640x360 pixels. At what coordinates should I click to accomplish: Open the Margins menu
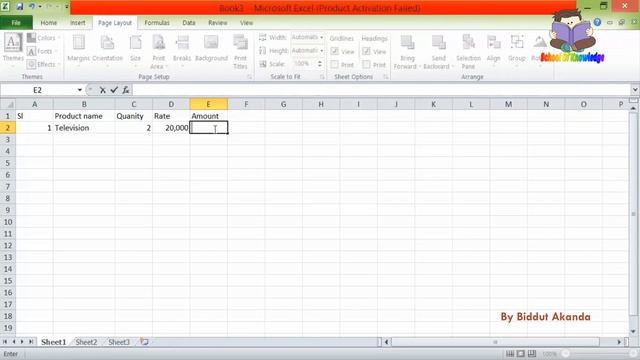click(x=78, y=51)
